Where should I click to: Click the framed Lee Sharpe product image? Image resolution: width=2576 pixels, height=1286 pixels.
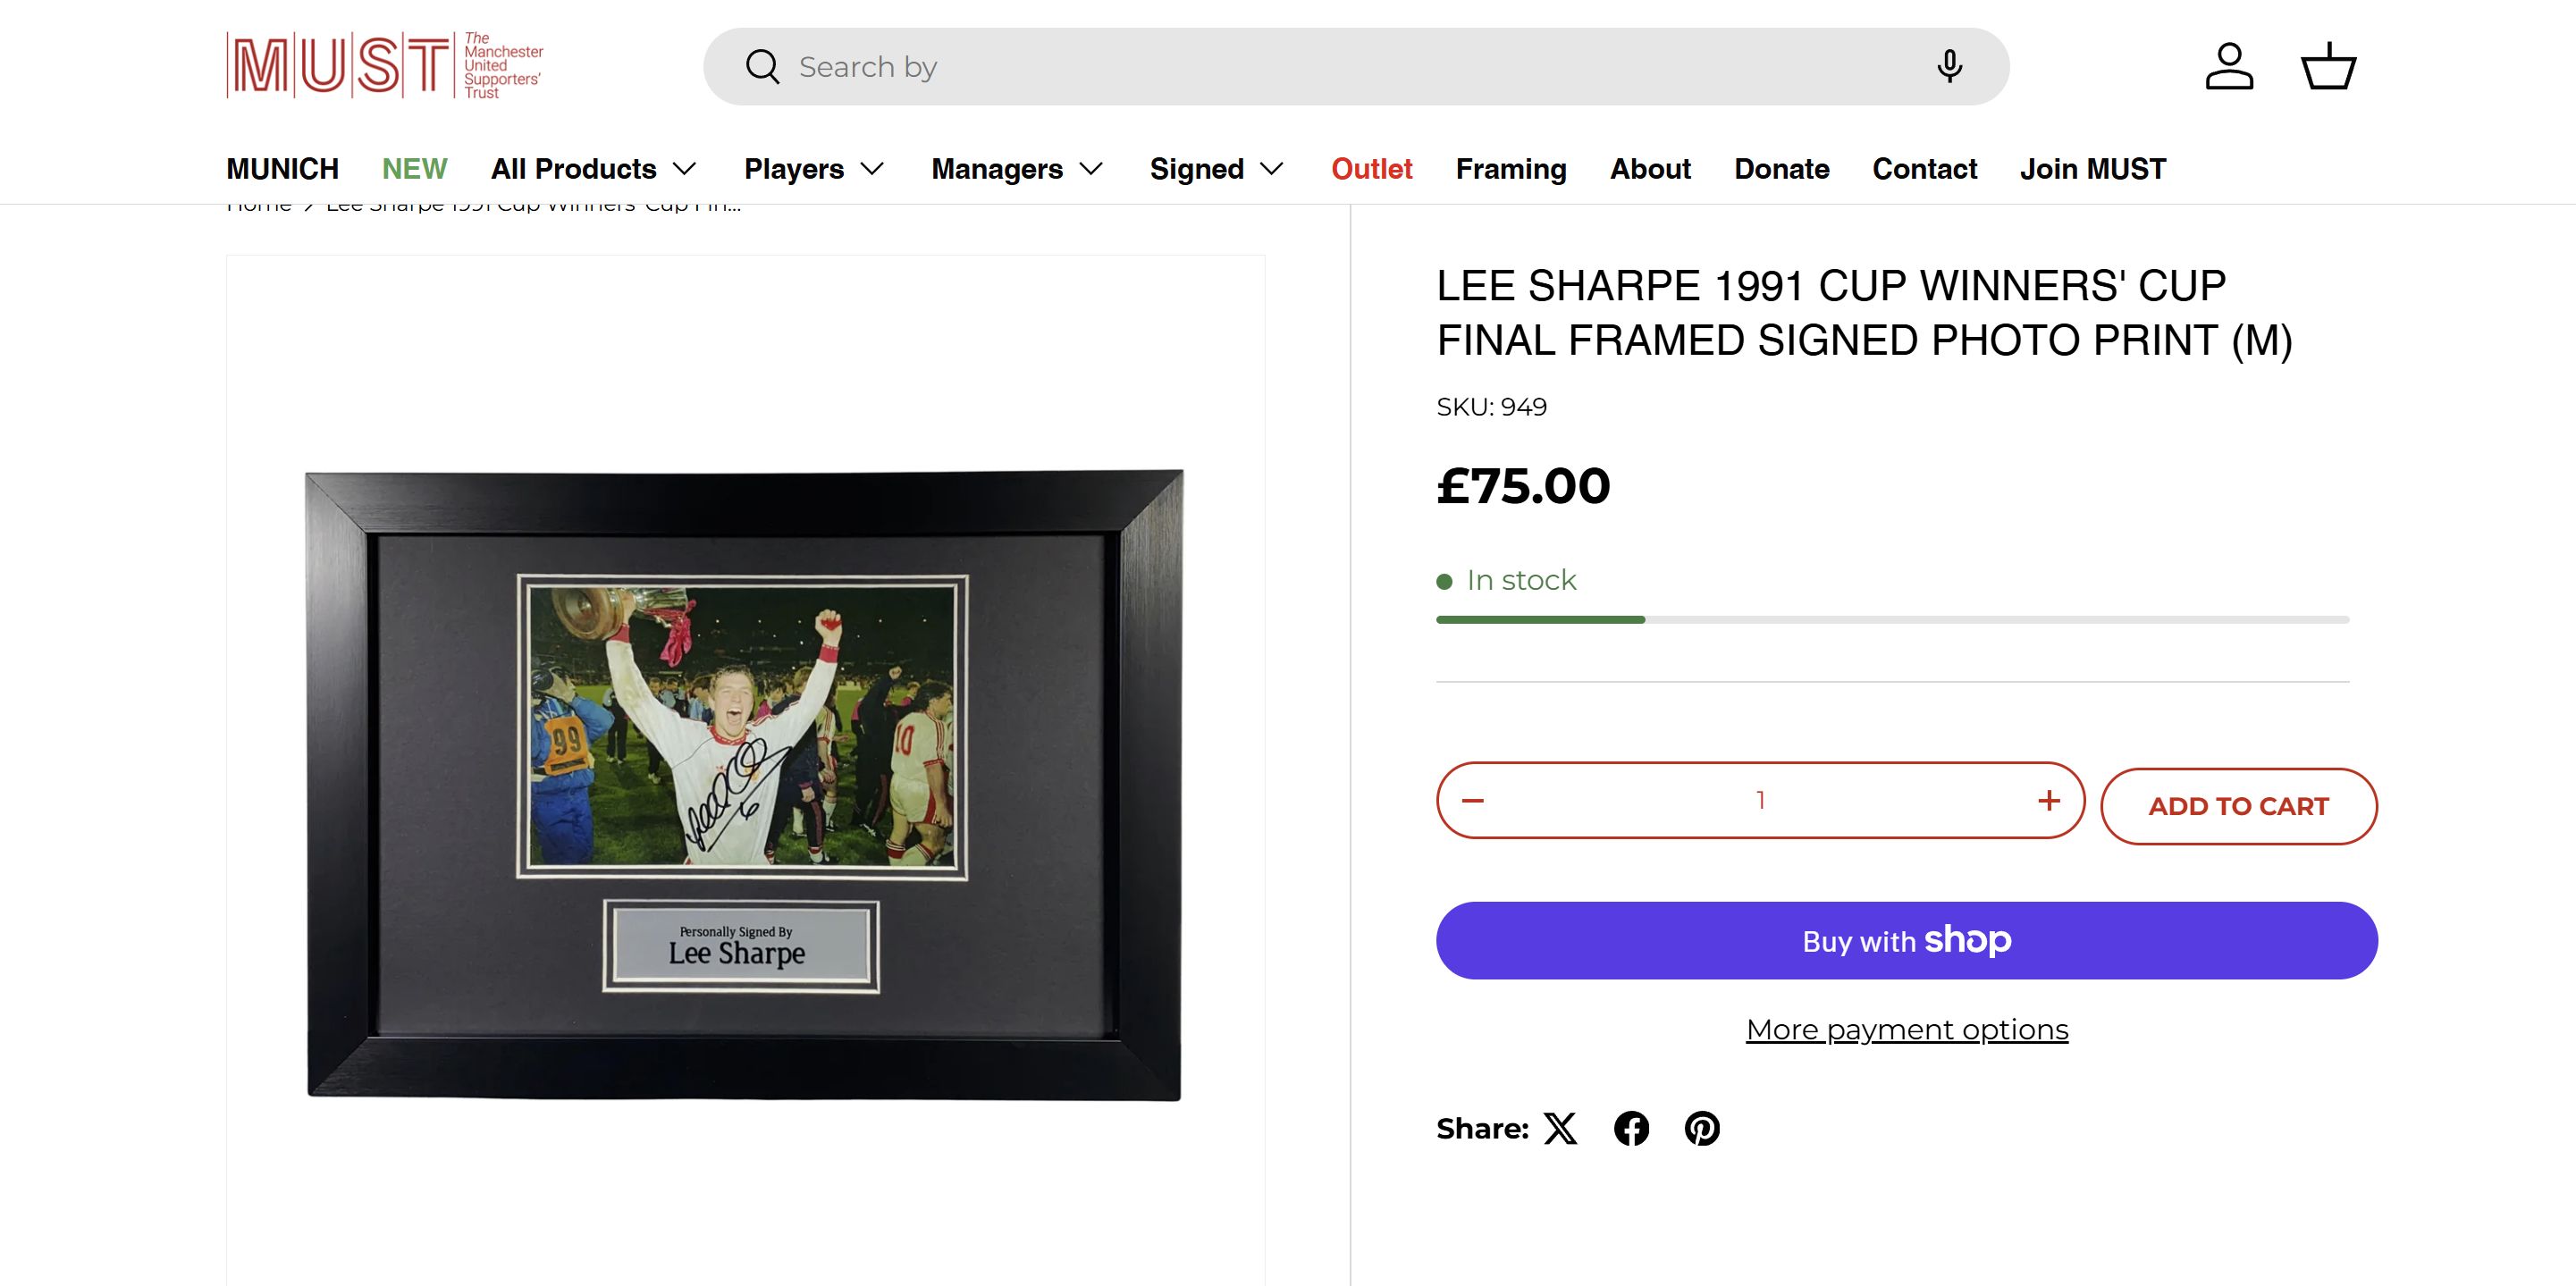coord(744,785)
